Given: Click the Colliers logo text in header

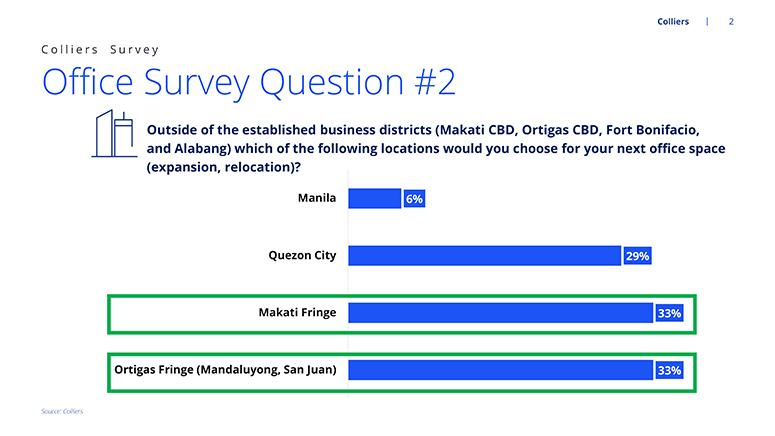Looking at the screenshot, I should pyautogui.click(x=673, y=22).
